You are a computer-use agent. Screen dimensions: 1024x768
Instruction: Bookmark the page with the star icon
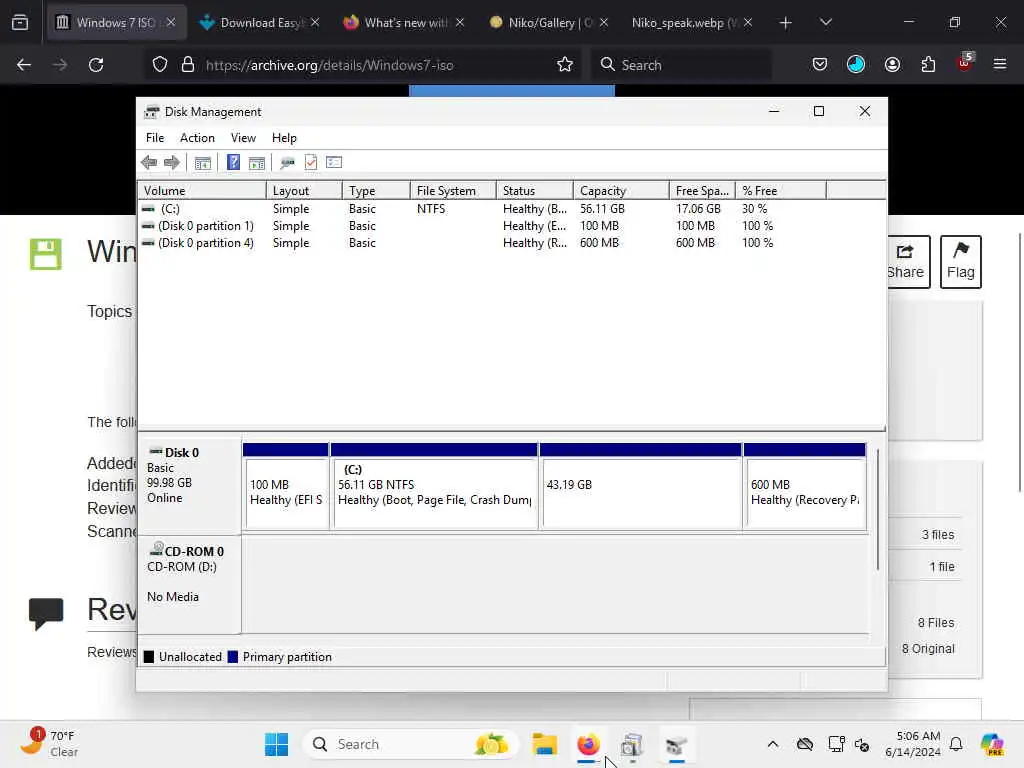(565, 65)
